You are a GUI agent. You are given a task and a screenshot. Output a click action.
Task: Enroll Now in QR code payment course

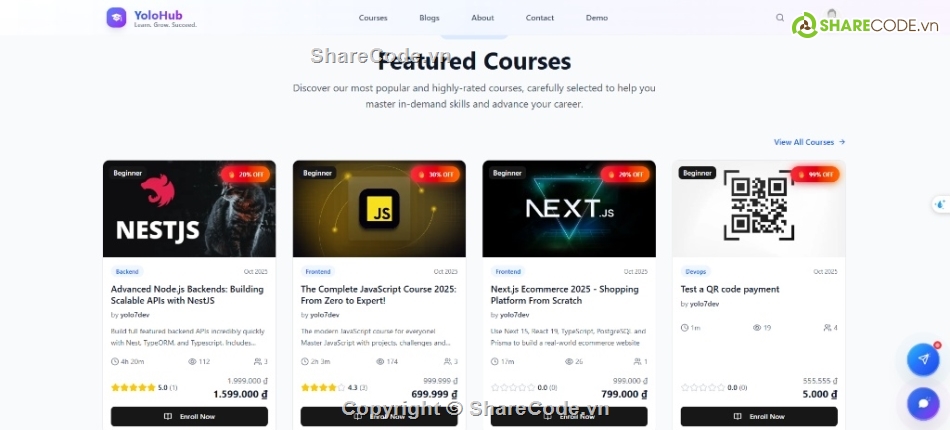point(759,417)
